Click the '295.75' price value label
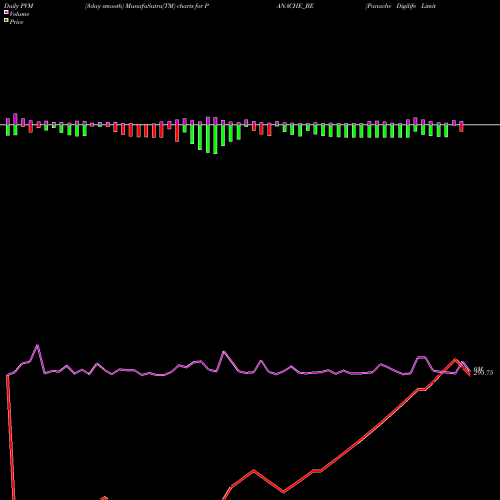This screenshot has width=500, height=500. [x=483, y=373]
